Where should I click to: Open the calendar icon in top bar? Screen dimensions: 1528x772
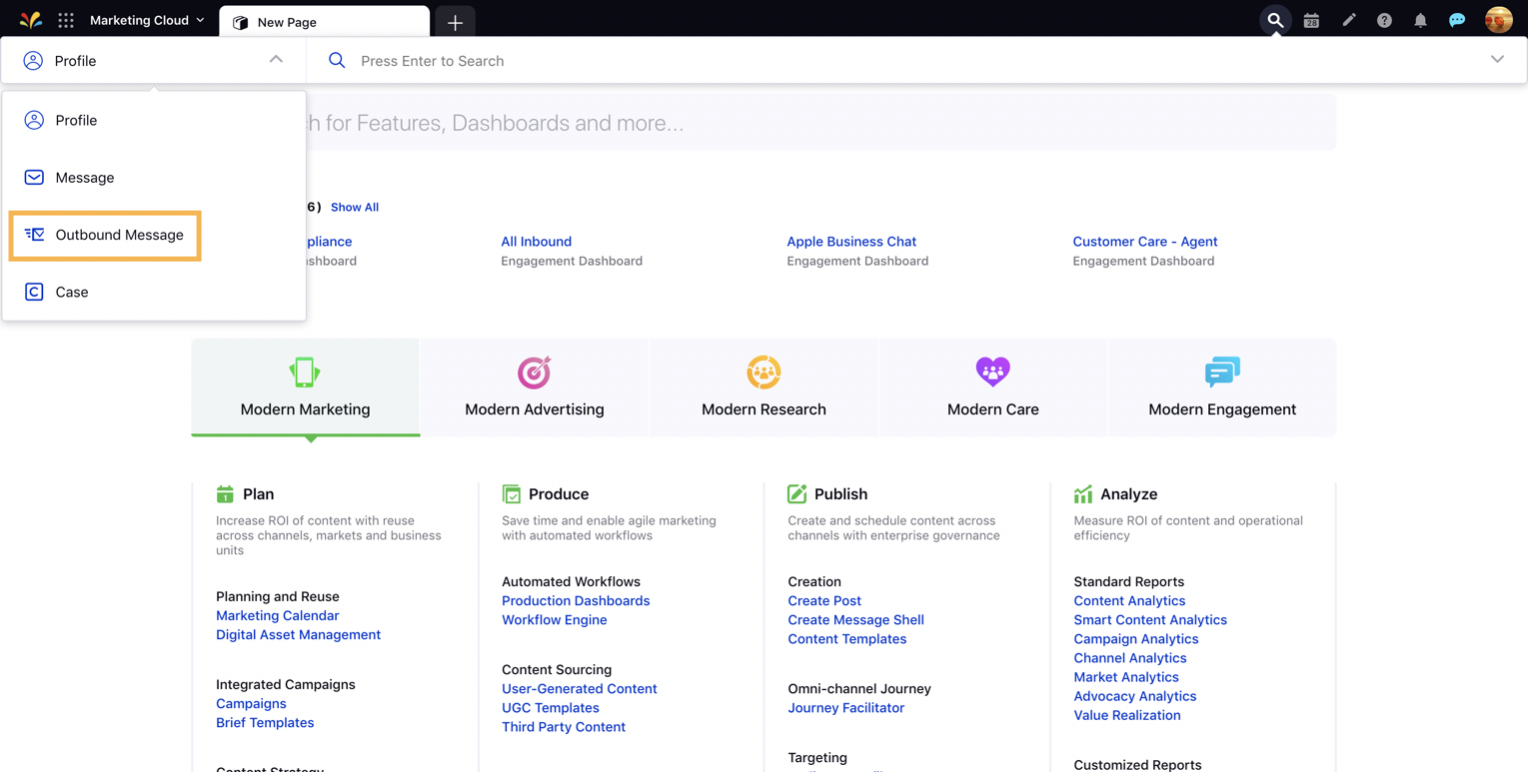tap(1311, 20)
